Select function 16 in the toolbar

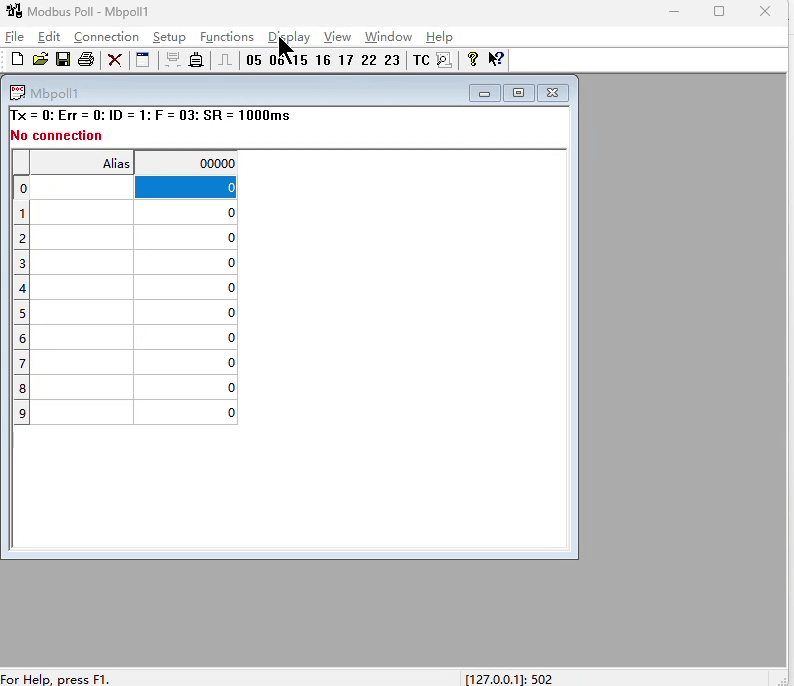point(322,60)
